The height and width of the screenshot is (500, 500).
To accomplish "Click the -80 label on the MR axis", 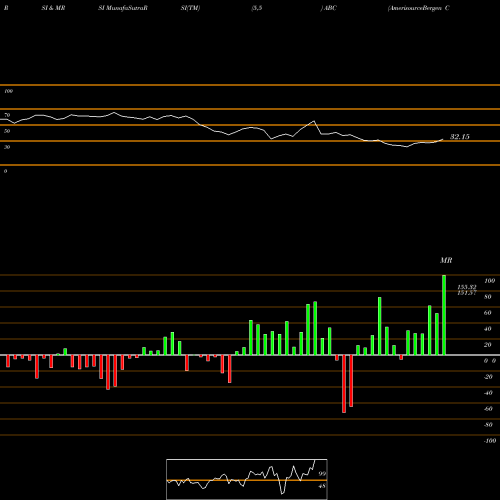I will (x=488, y=425).
